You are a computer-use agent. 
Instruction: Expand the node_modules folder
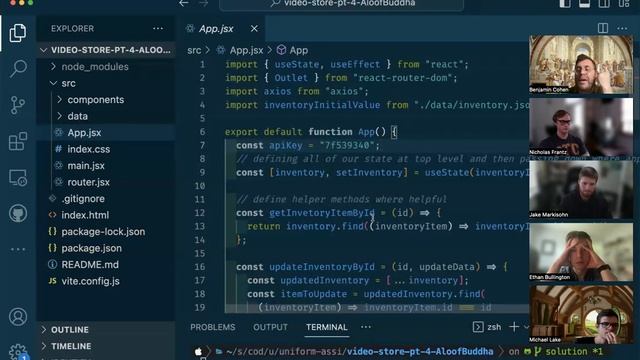pyautogui.click(x=106, y=67)
